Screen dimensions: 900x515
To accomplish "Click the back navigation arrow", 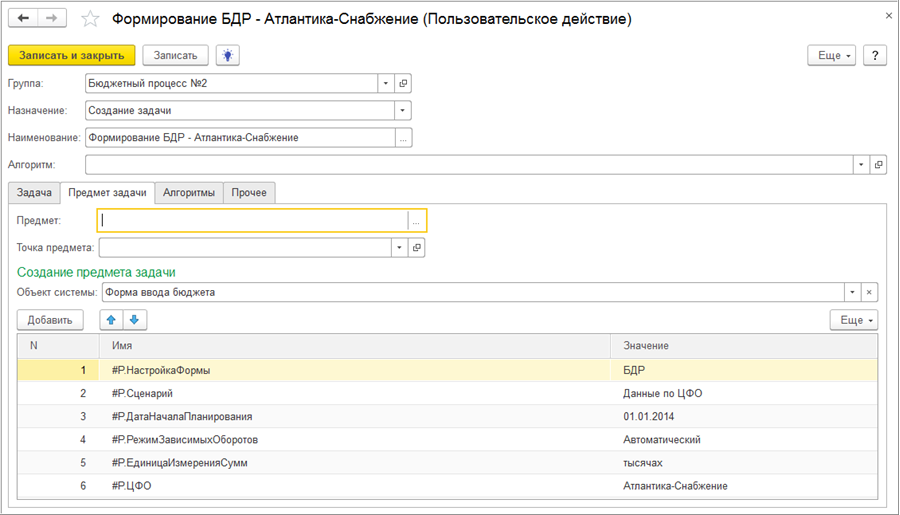I will [23, 19].
